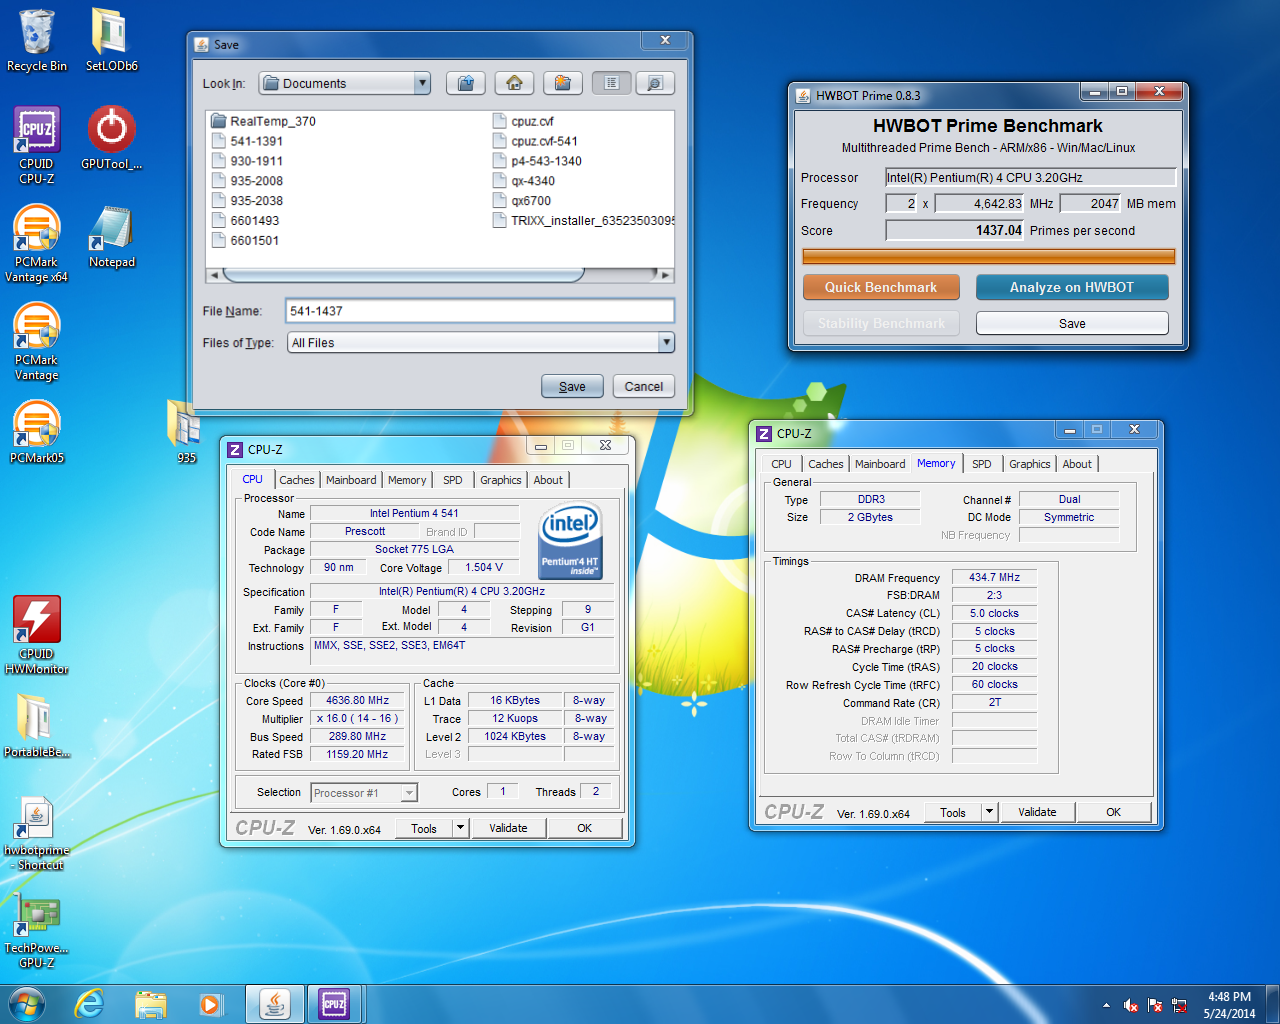Expand the Files of Type dropdown
Image resolution: width=1280 pixels, height=1024 pixels.
coord(666,342)
